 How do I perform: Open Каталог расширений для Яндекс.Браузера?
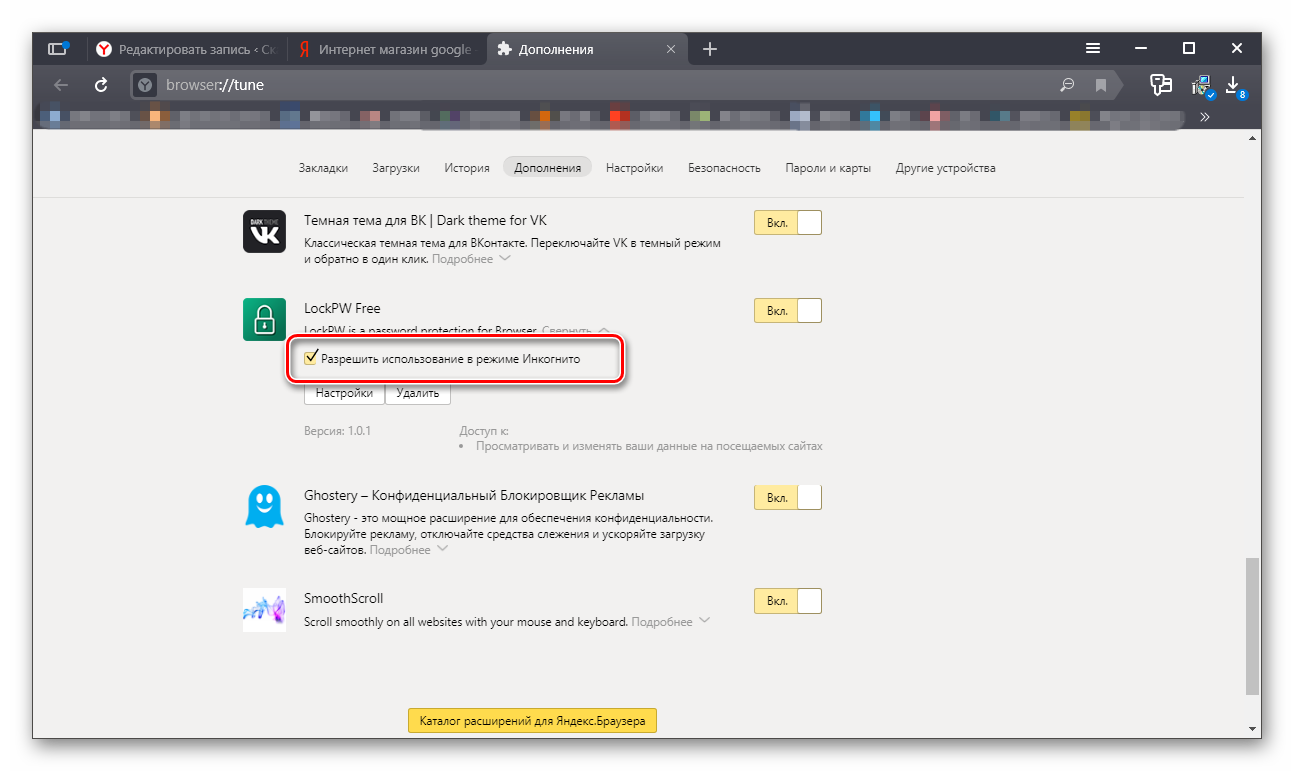pyautogui.click(x=532, y=721)
